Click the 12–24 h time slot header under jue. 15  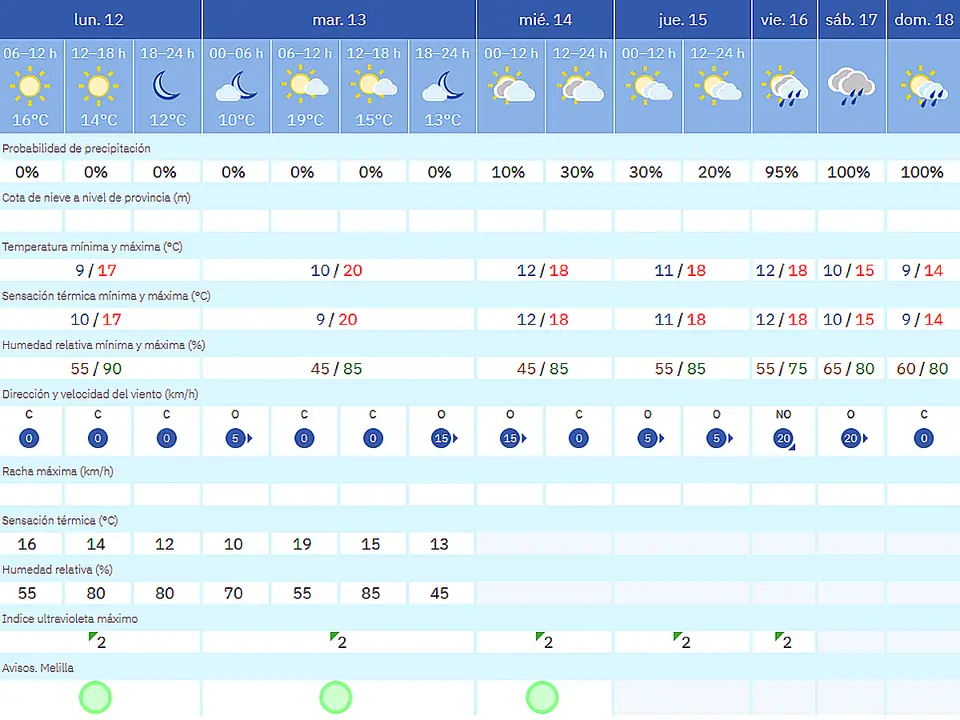[x=717, y=53]
